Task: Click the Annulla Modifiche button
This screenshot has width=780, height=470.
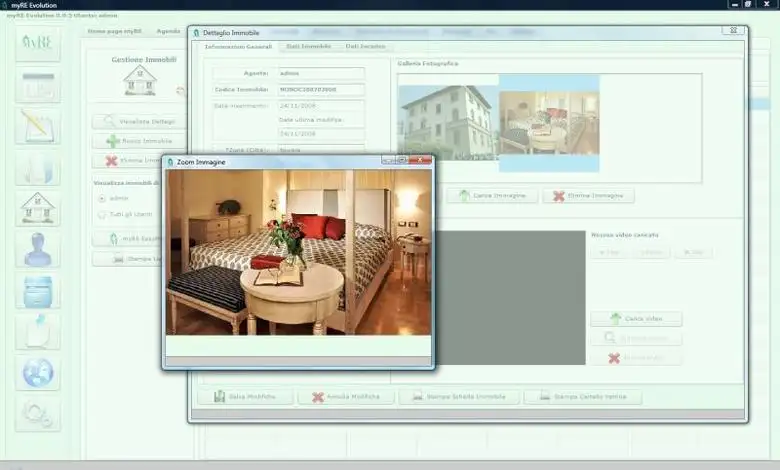Action: click(x=346, y=397)
